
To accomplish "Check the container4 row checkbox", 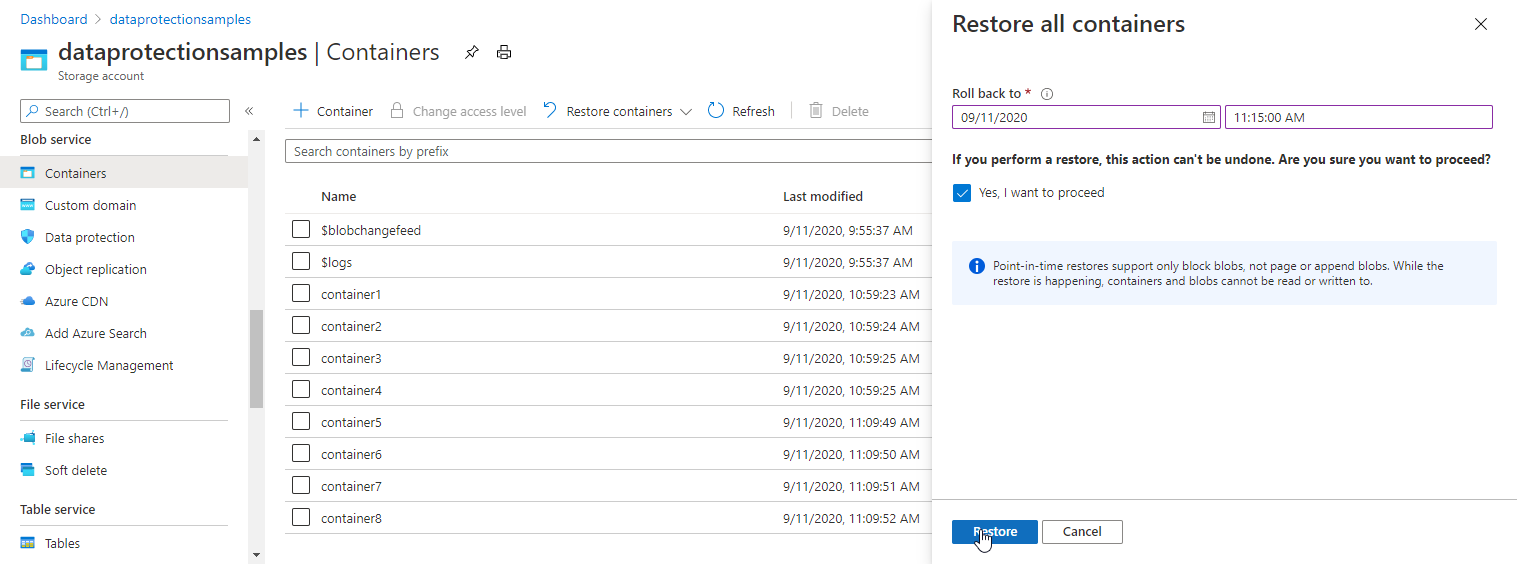I will tap(301, 390).
